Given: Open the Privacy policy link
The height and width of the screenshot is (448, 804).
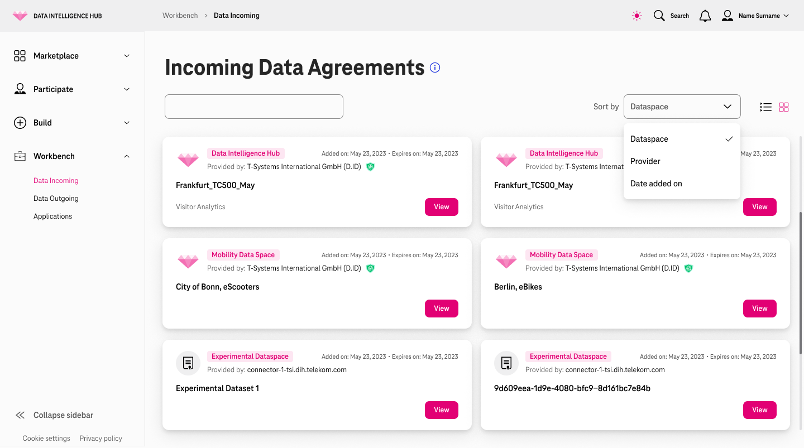Looking at the screenshot, I should [100, 438].
